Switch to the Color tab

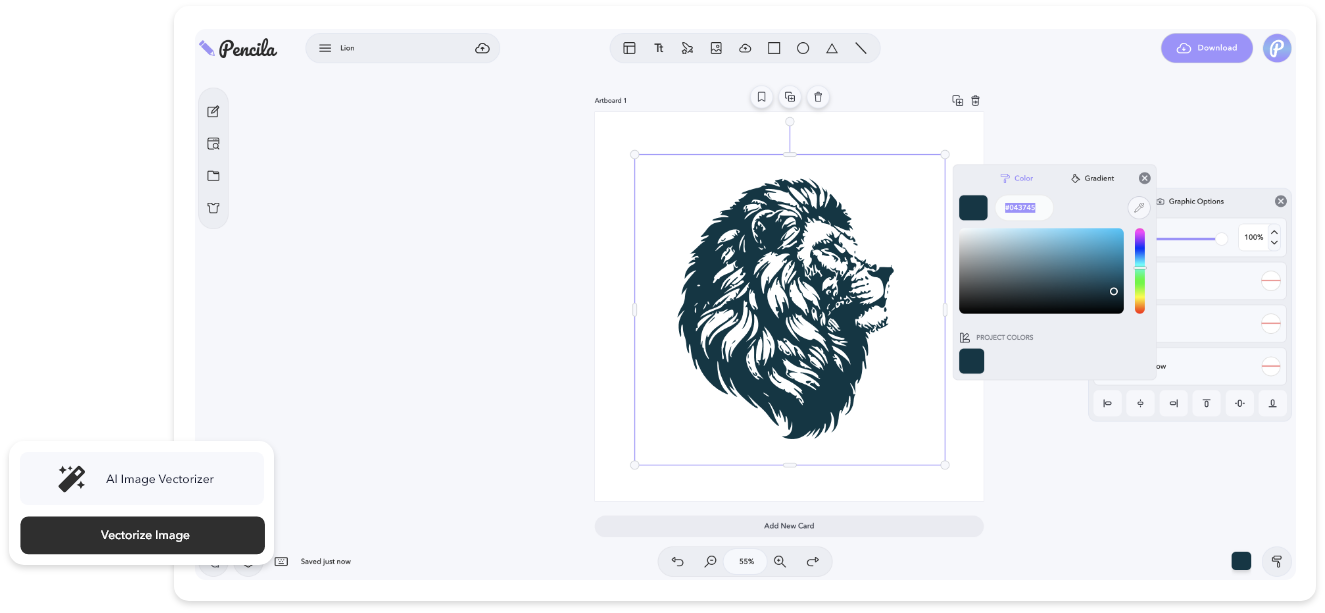tap(1017, 178)
